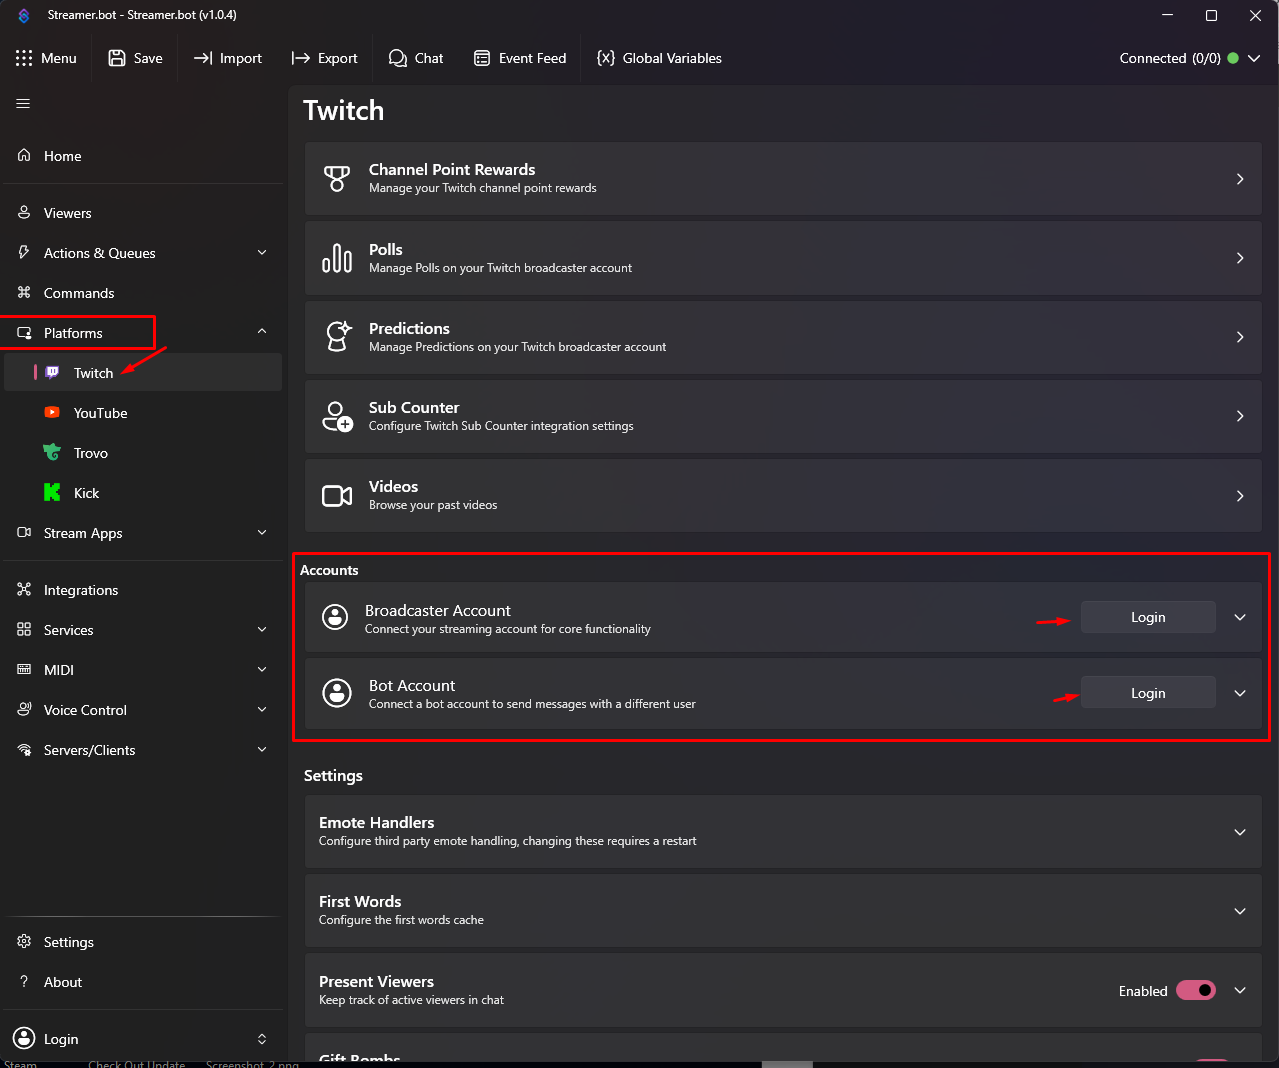1279x1068 pixels.
Task: Collapse the Platforms sidebar group
Action: click(x=262, y=332)
